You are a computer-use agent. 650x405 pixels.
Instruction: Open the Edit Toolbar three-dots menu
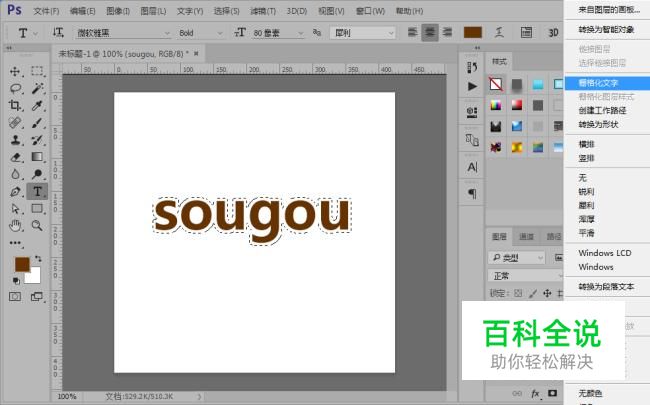[16, 243]
